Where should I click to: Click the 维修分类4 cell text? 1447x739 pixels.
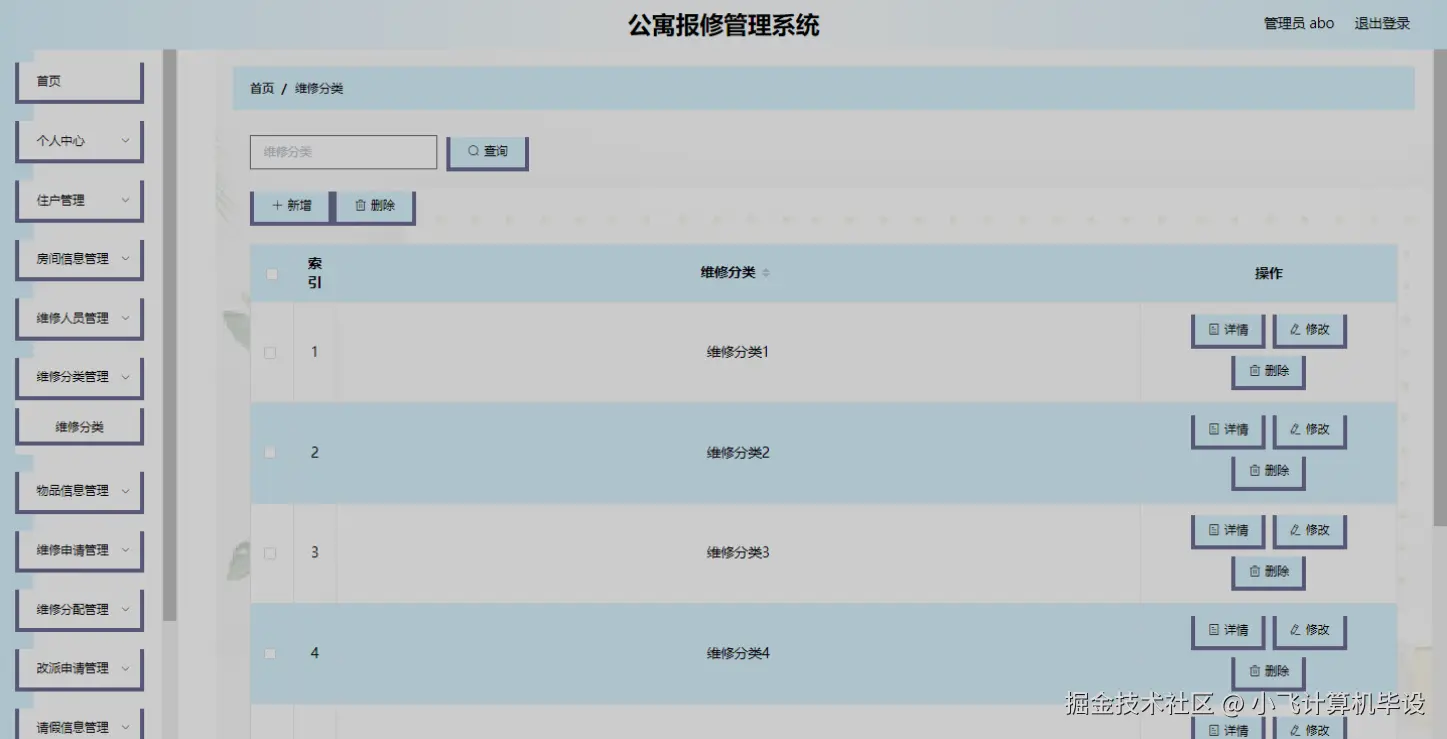pos(738,654)
